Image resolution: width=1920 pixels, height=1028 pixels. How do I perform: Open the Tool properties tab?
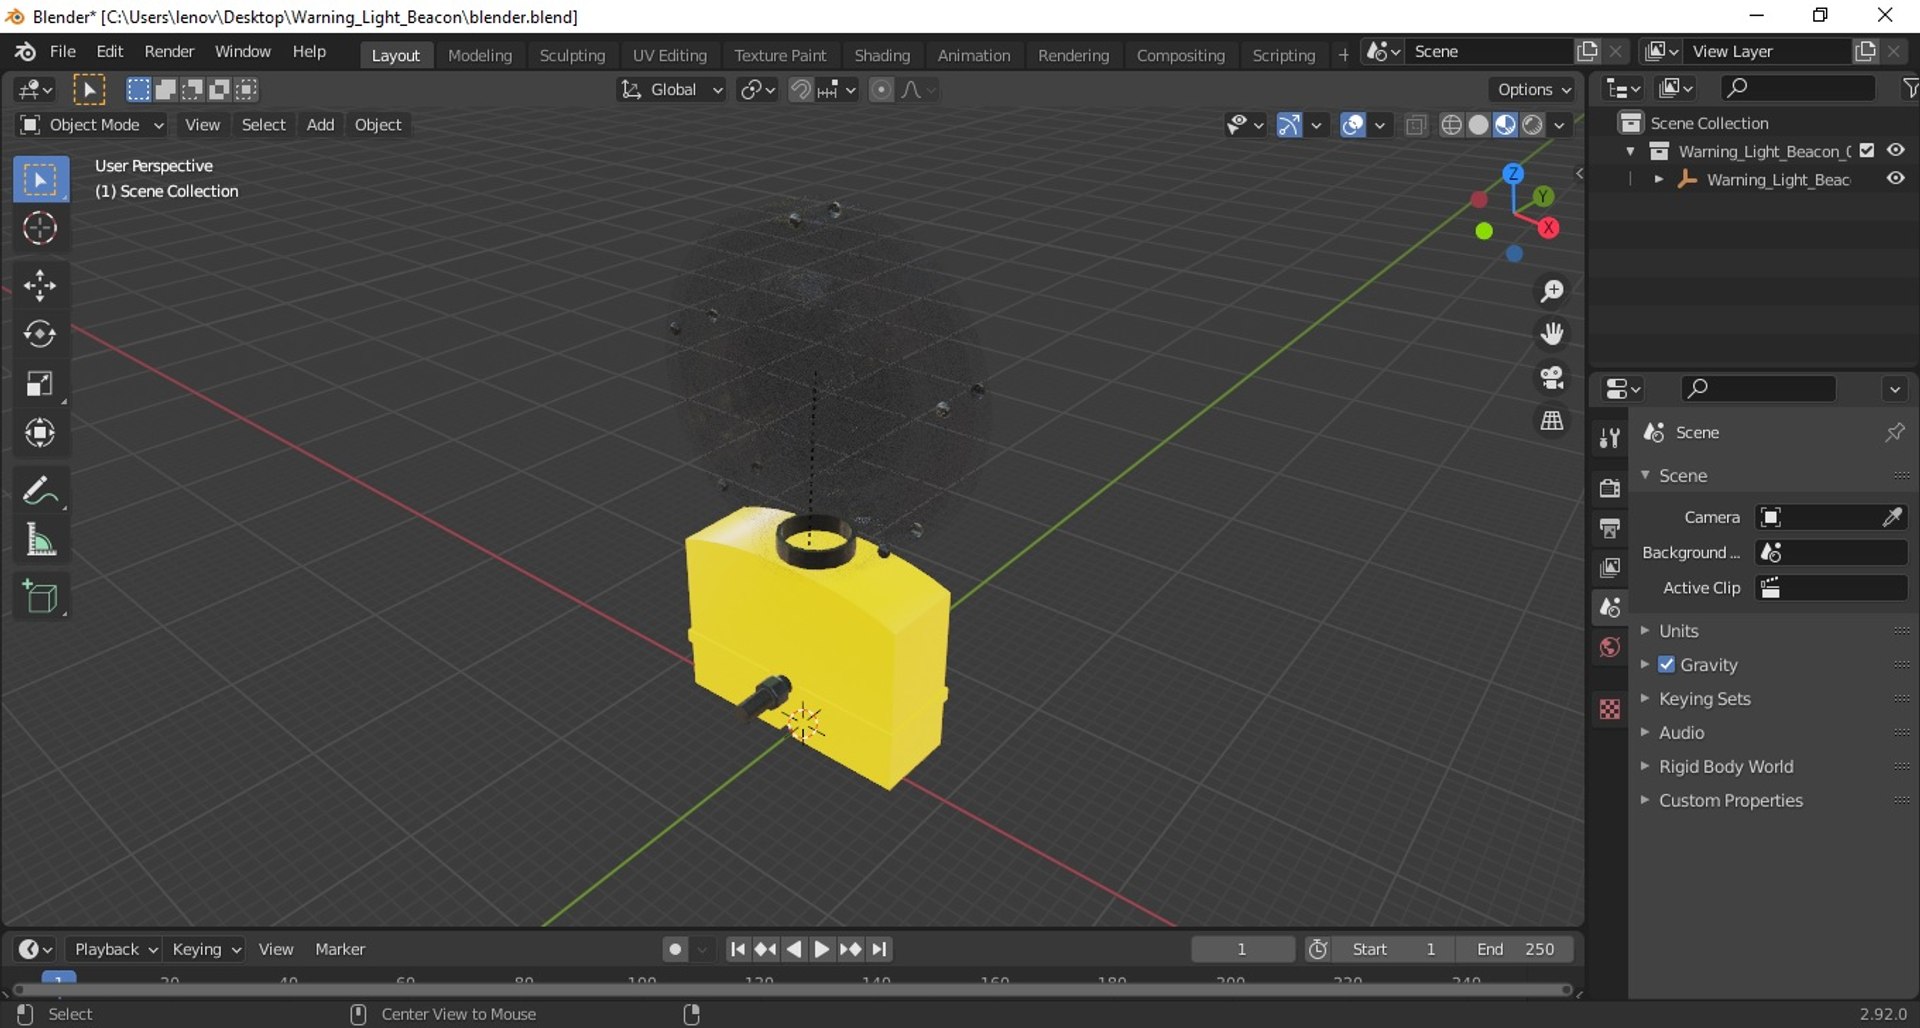point(1609,438)
